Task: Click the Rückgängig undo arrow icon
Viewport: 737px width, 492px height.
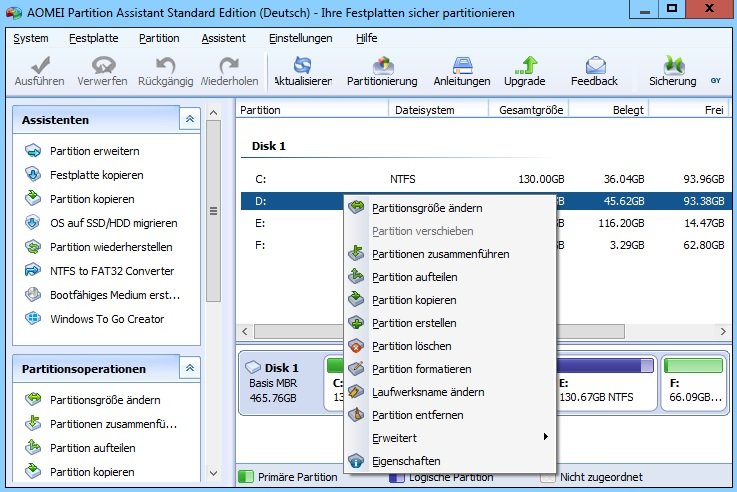Action: (165, 66)
